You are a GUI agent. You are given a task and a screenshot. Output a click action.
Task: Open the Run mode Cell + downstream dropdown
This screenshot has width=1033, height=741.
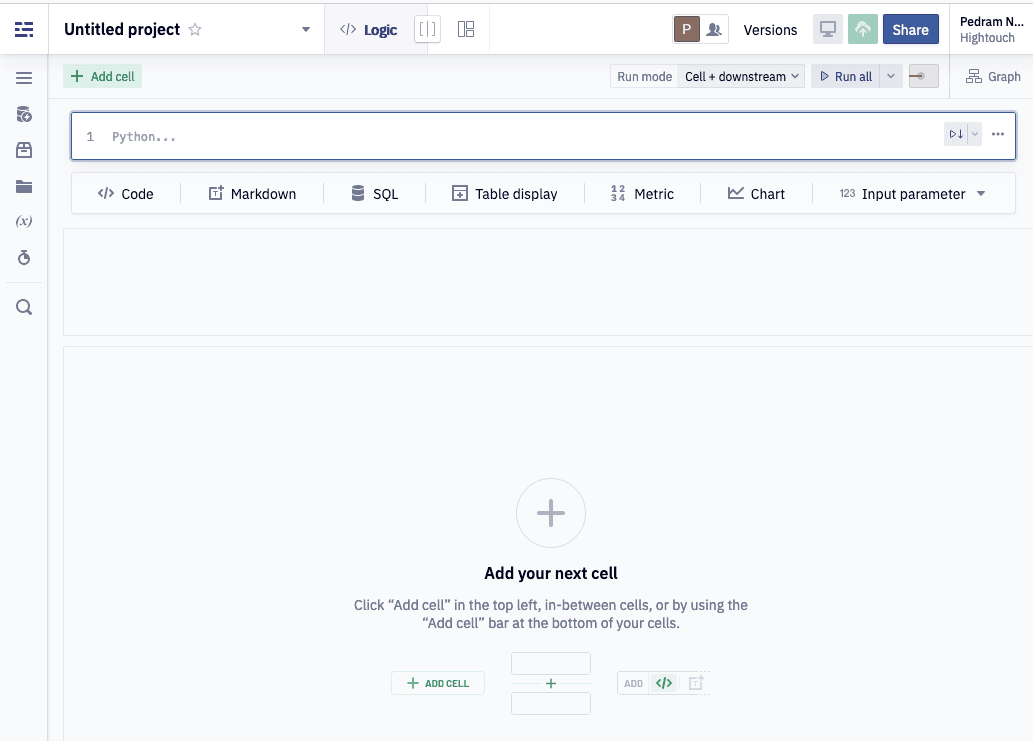(x=741, y=76)
